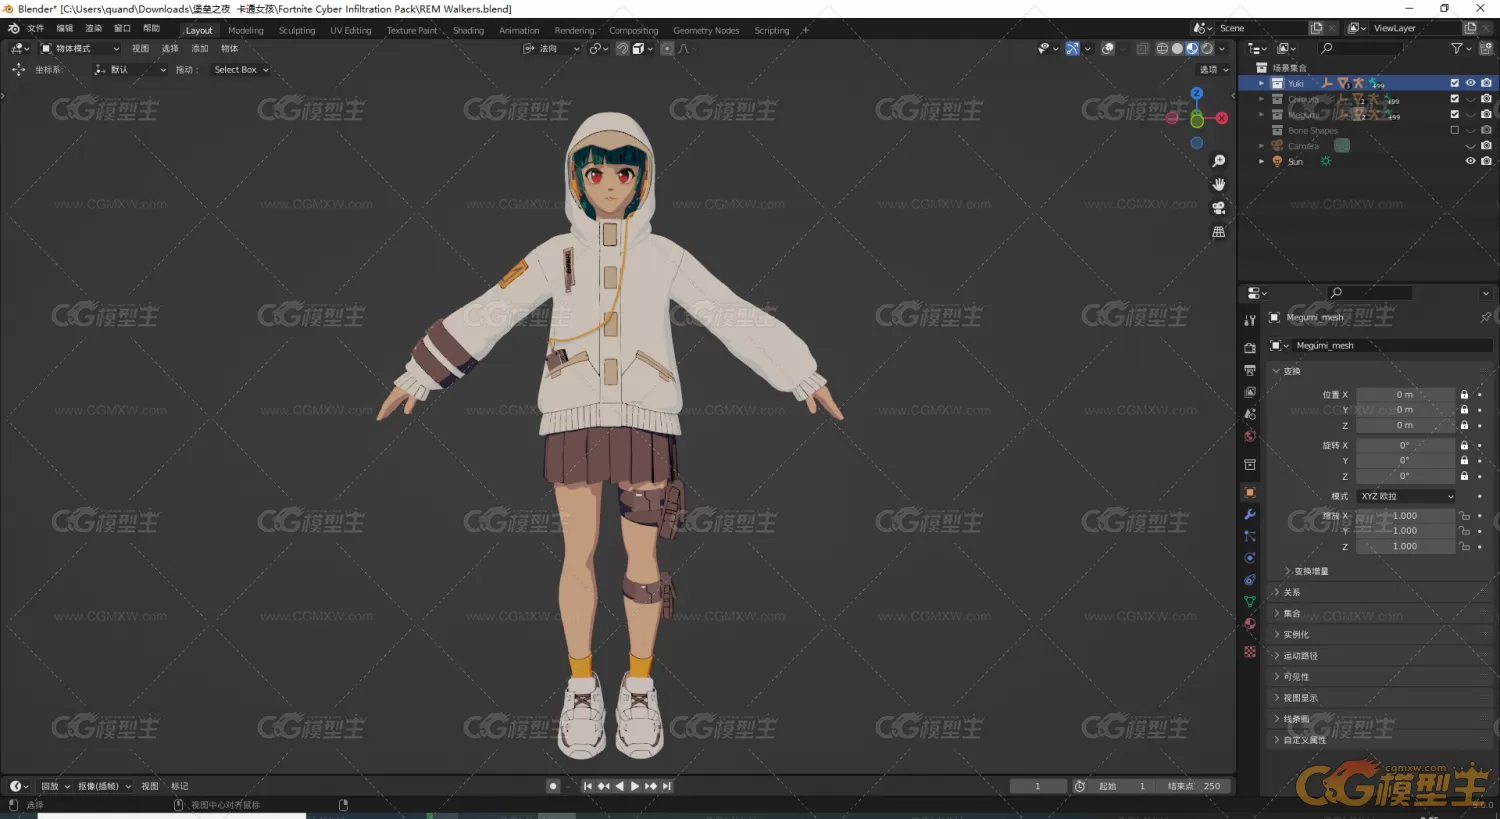Uncheck the Megumi collection checkbox

(x=1455, y=114)
